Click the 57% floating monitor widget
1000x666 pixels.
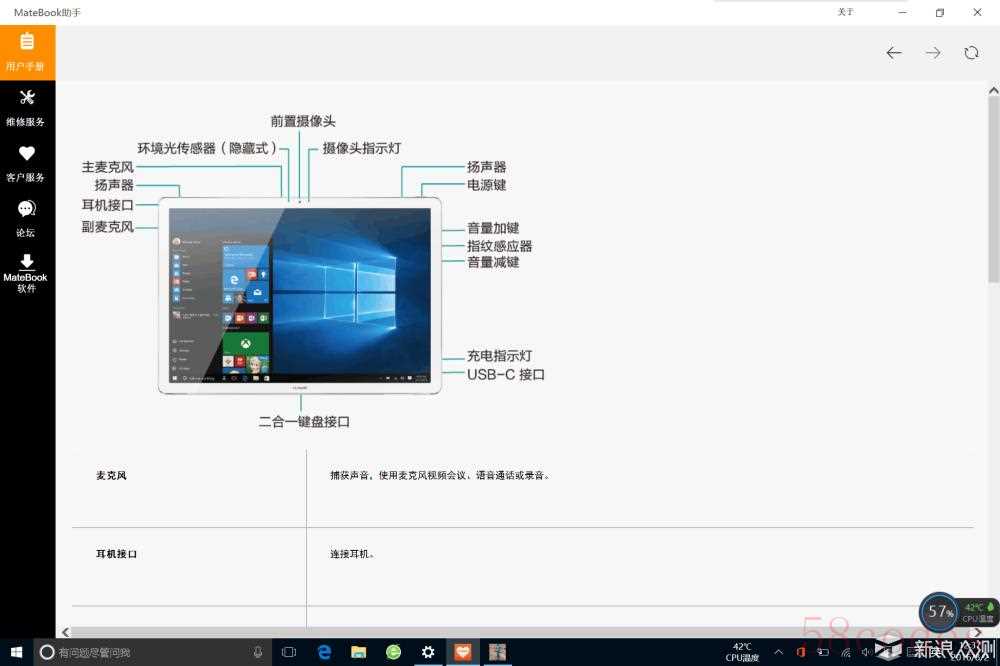(x=939, y=612)
